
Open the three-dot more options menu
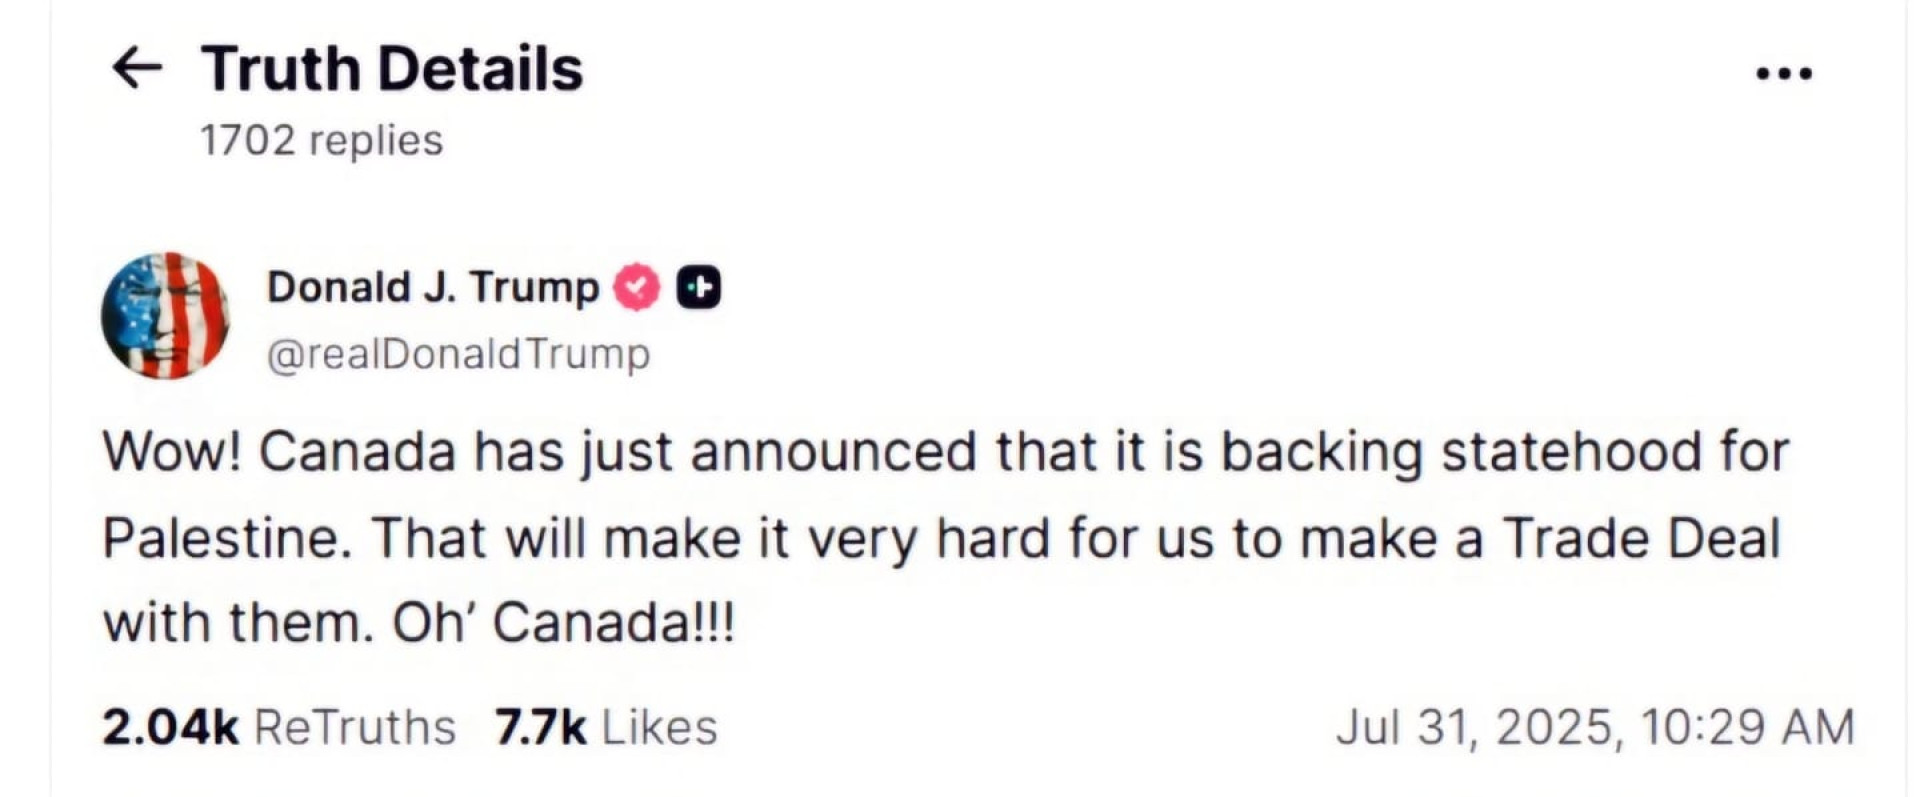pos(1784,73)
